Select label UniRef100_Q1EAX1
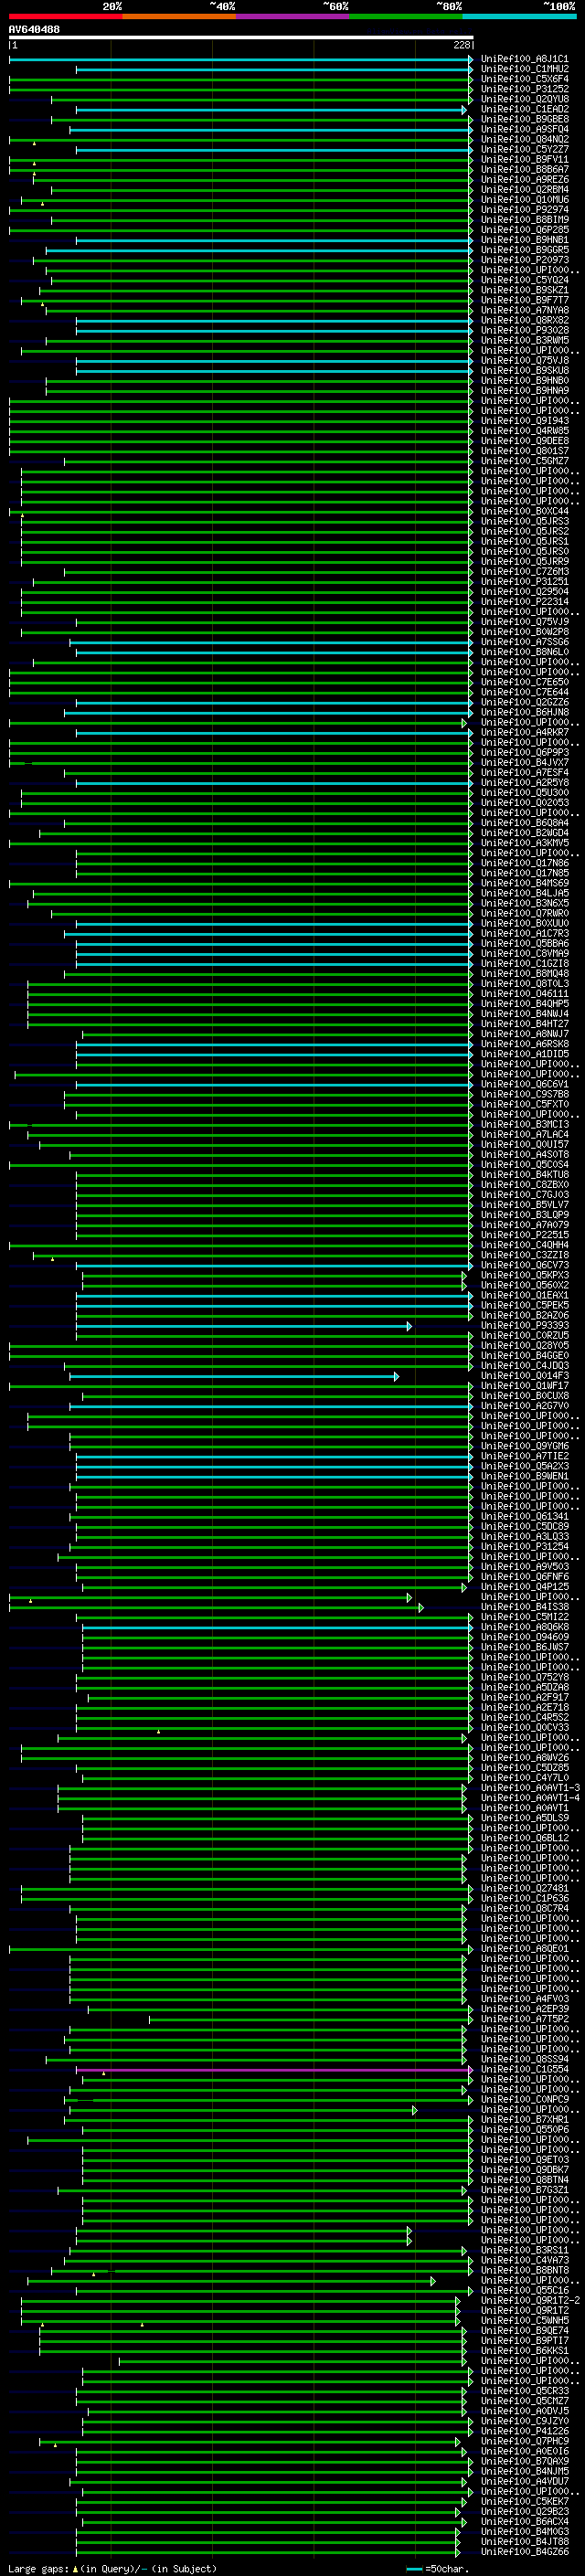The height and width of the screenshot is (2576, 585). tap(524, 1295)
